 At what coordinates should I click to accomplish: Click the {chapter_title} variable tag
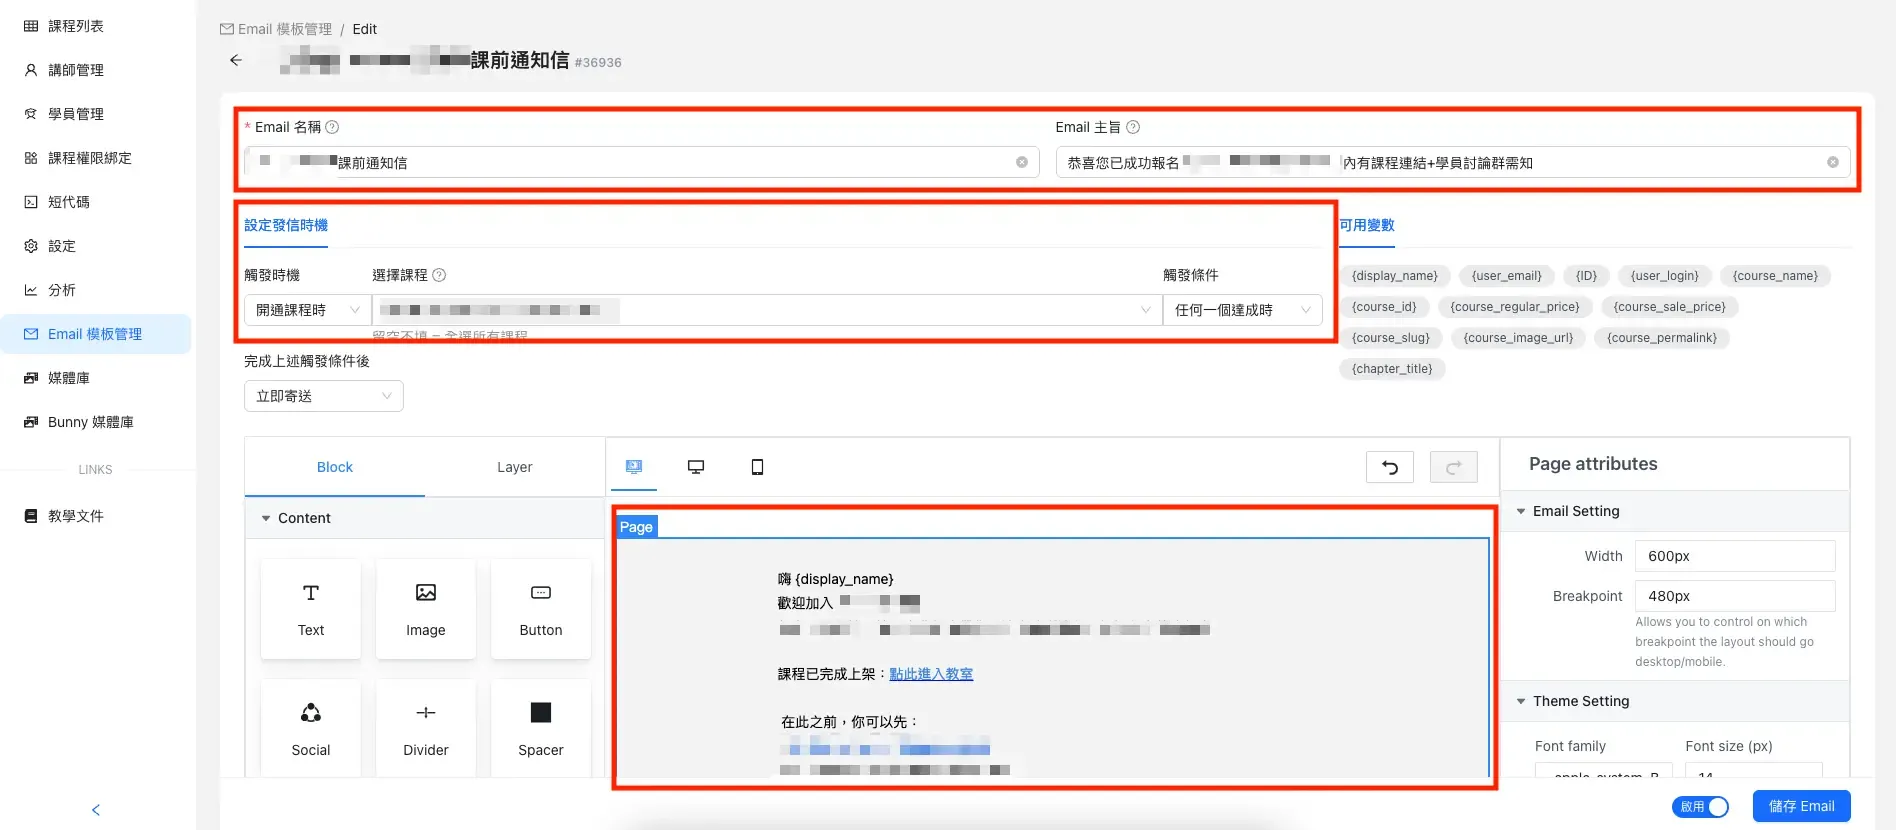click(x=1392, y=369)
